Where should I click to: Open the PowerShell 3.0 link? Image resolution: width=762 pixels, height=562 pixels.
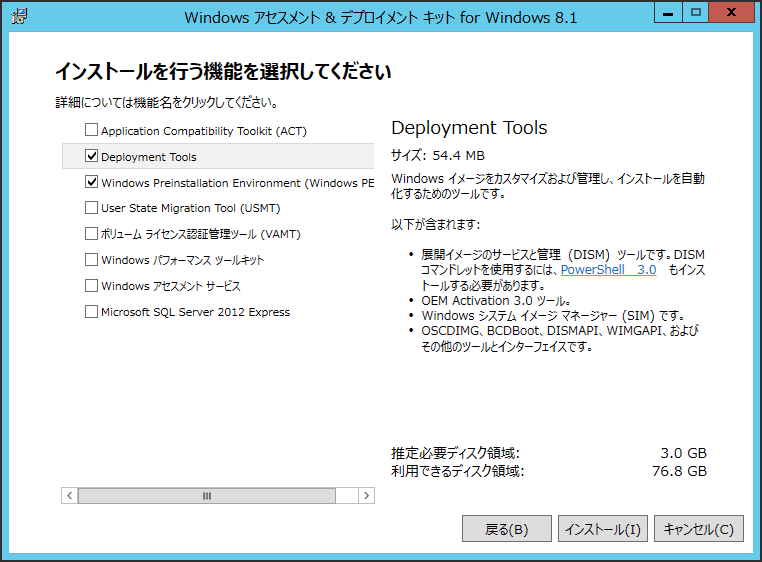click(608, 270)
